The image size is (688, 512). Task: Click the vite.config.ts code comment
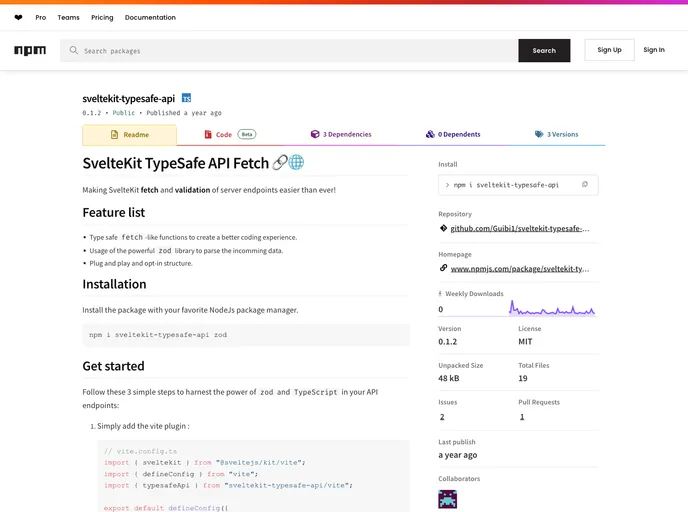[140, 451]
